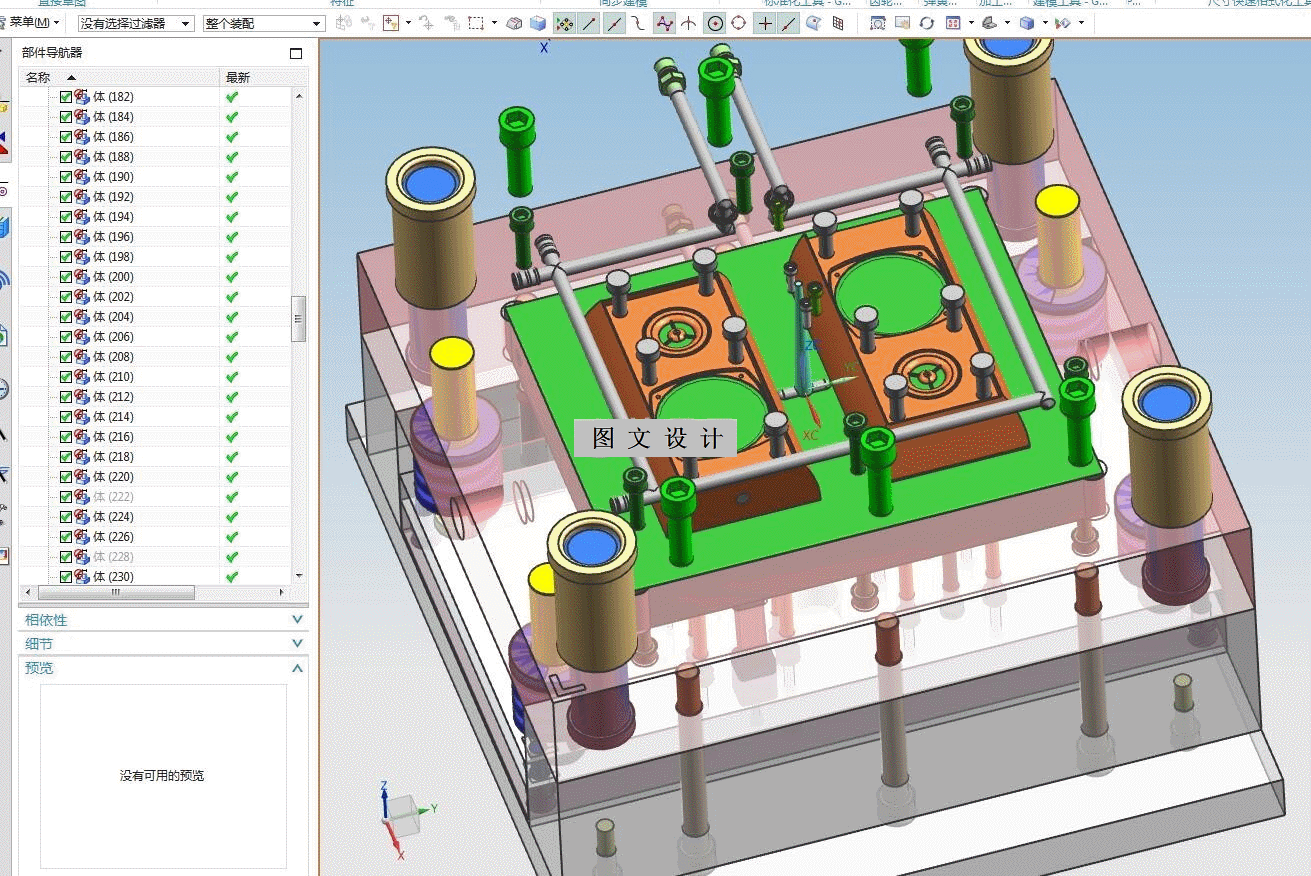Open the 菜单(M) menu

(x=34, y=22)
